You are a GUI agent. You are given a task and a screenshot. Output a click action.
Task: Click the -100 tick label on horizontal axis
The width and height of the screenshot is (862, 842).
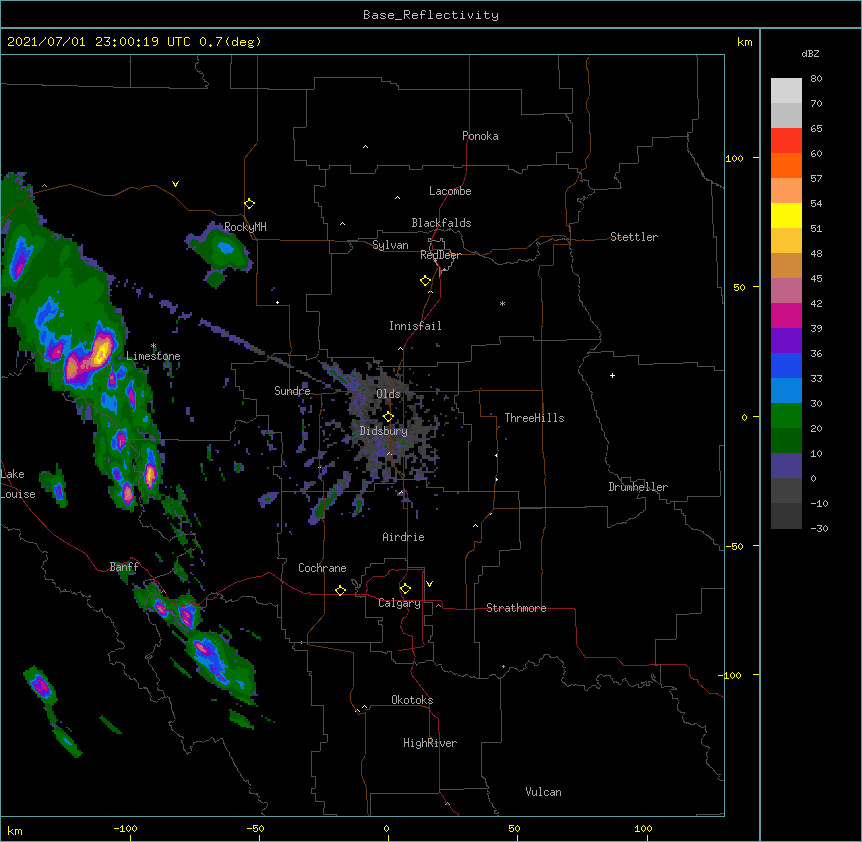click(x=125, y=828)
